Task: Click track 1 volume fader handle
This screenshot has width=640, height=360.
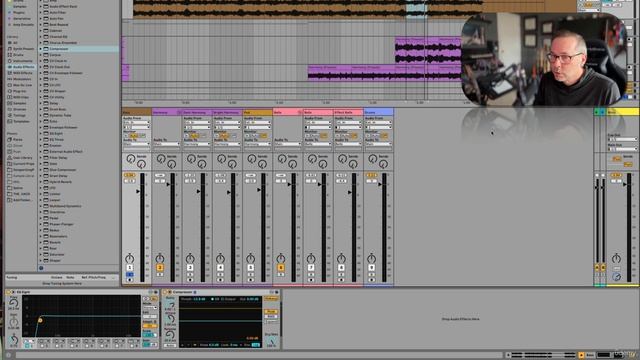Action: (138, 191)
